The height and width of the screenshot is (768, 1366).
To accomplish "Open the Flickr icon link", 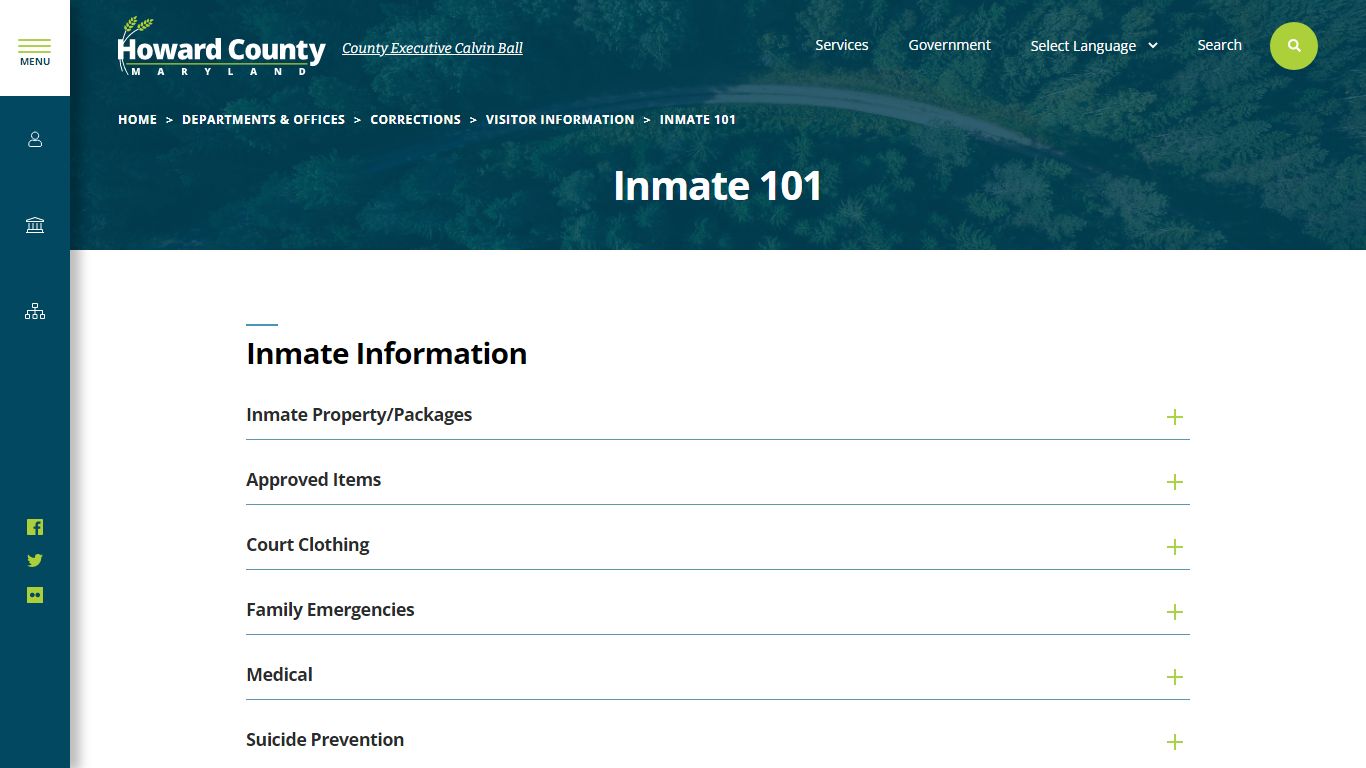I will tap(35, 595).
